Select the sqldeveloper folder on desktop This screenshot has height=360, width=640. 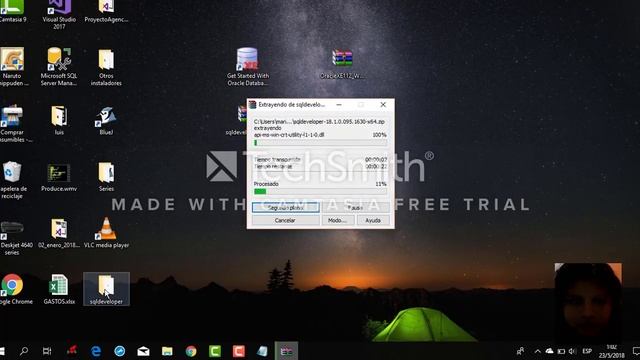click(x=106, y=289)
